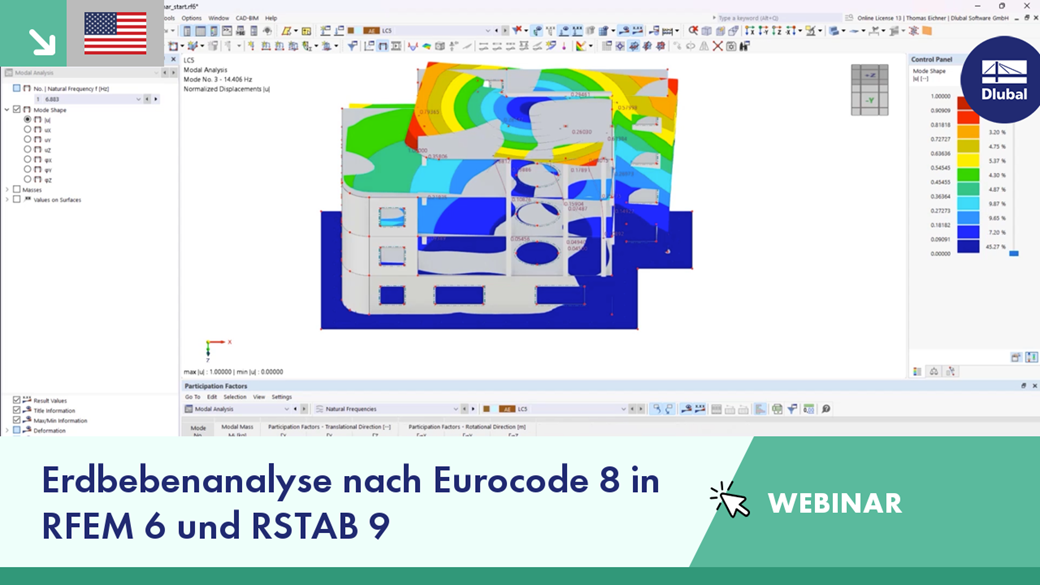Enable the uZ mode shape radio button
Screen dimensions: 1040x585
pyautogui.click(x=27, y=149)
